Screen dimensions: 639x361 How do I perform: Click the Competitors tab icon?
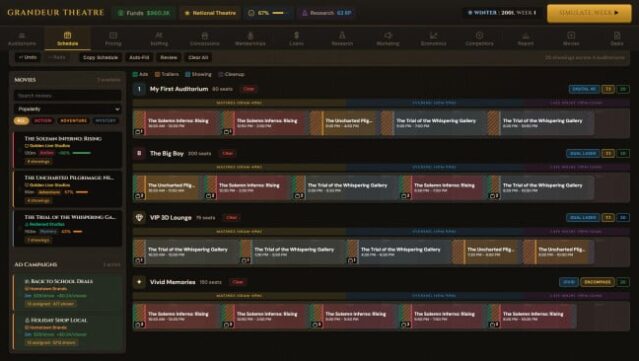479,35
